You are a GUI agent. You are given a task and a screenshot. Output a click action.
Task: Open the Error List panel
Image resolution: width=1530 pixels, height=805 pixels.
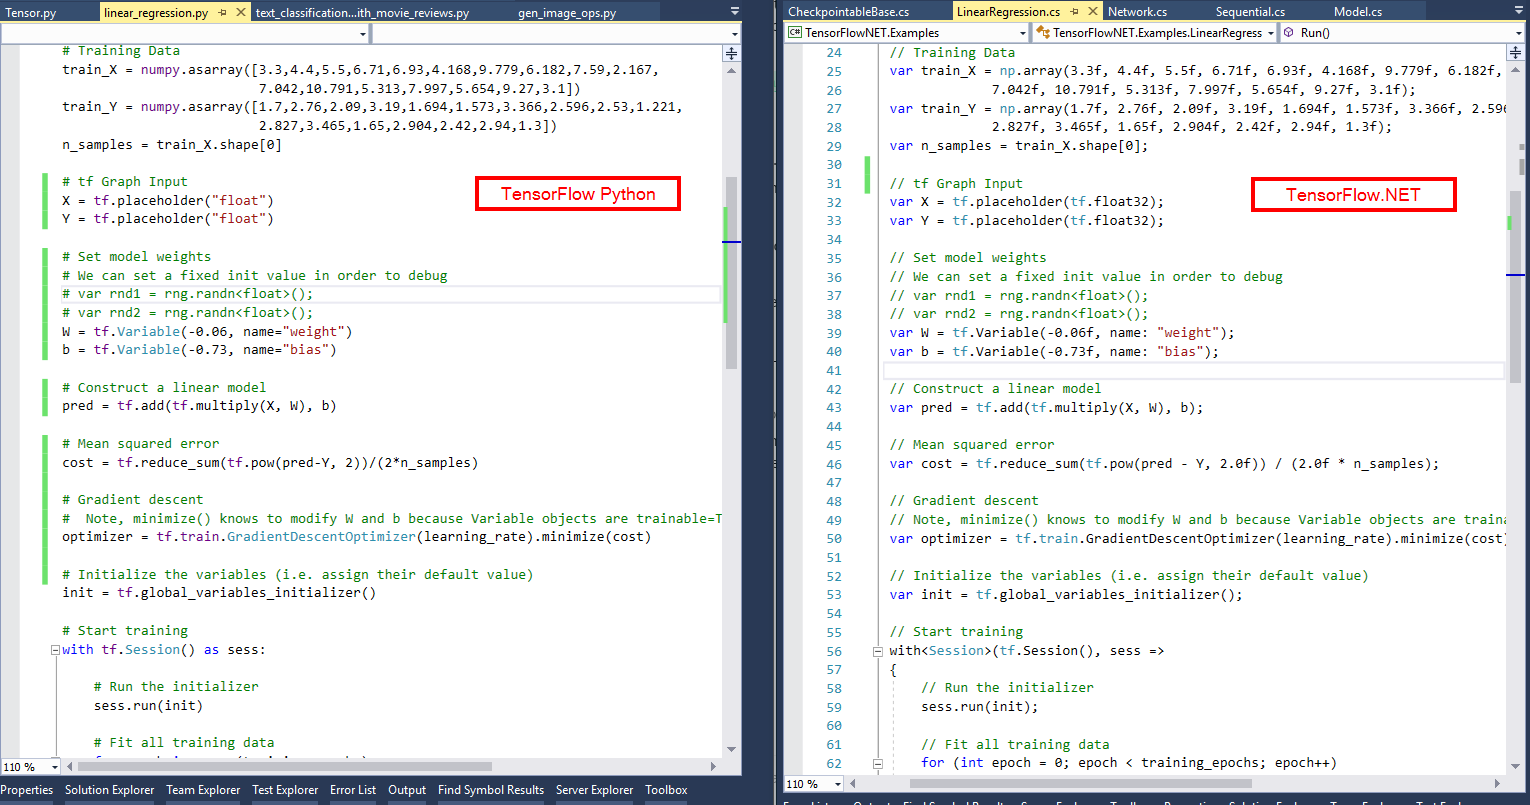click(x=352, y=790)
